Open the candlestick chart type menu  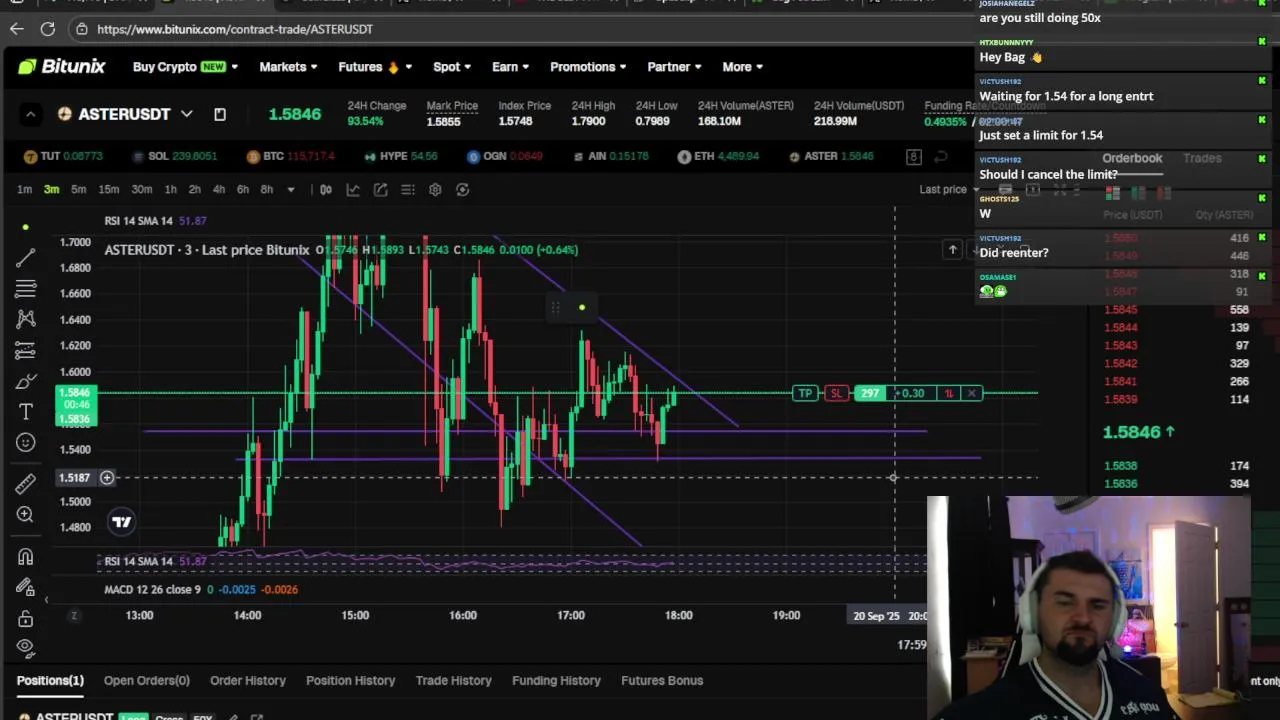click(x=325, y=189)
